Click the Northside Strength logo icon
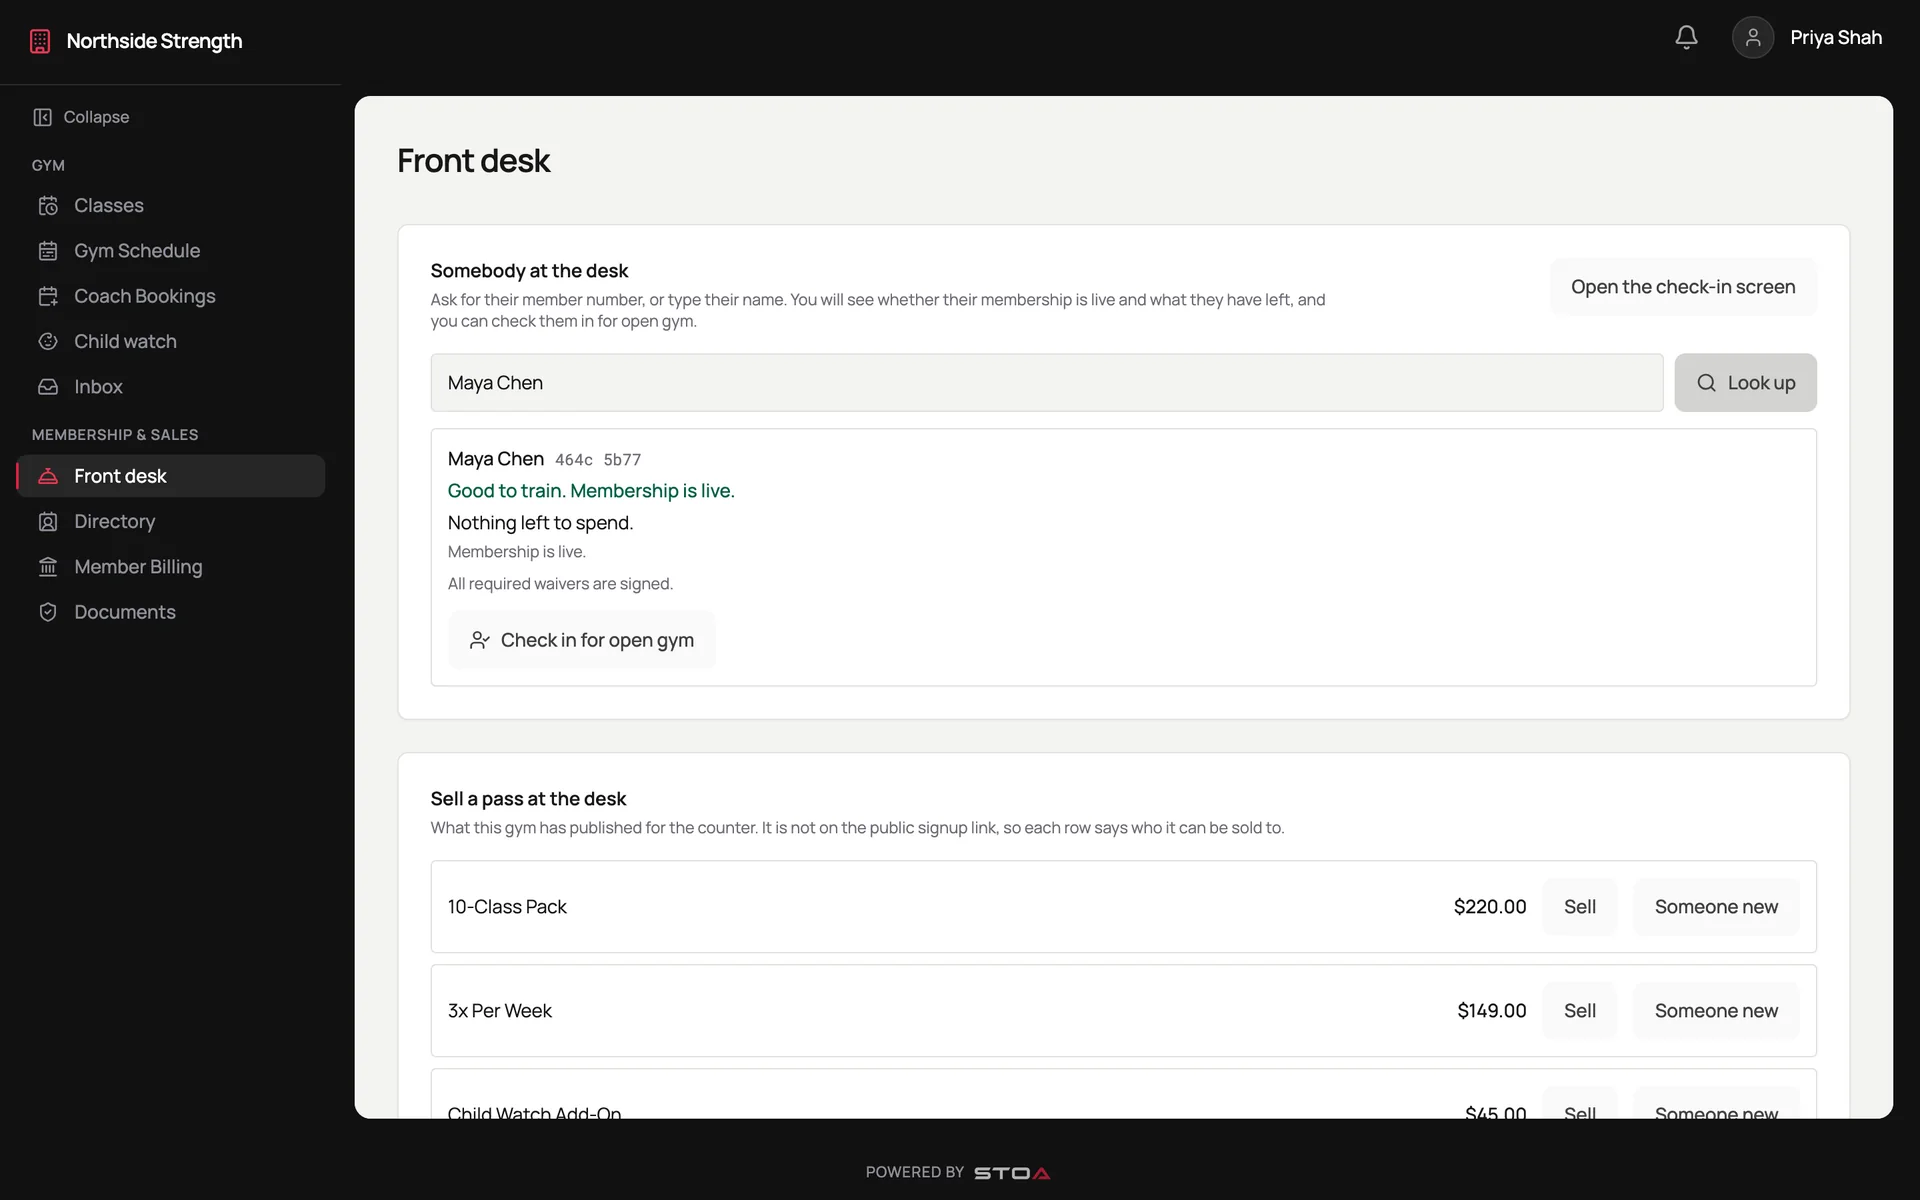 (x=40, y=41)
